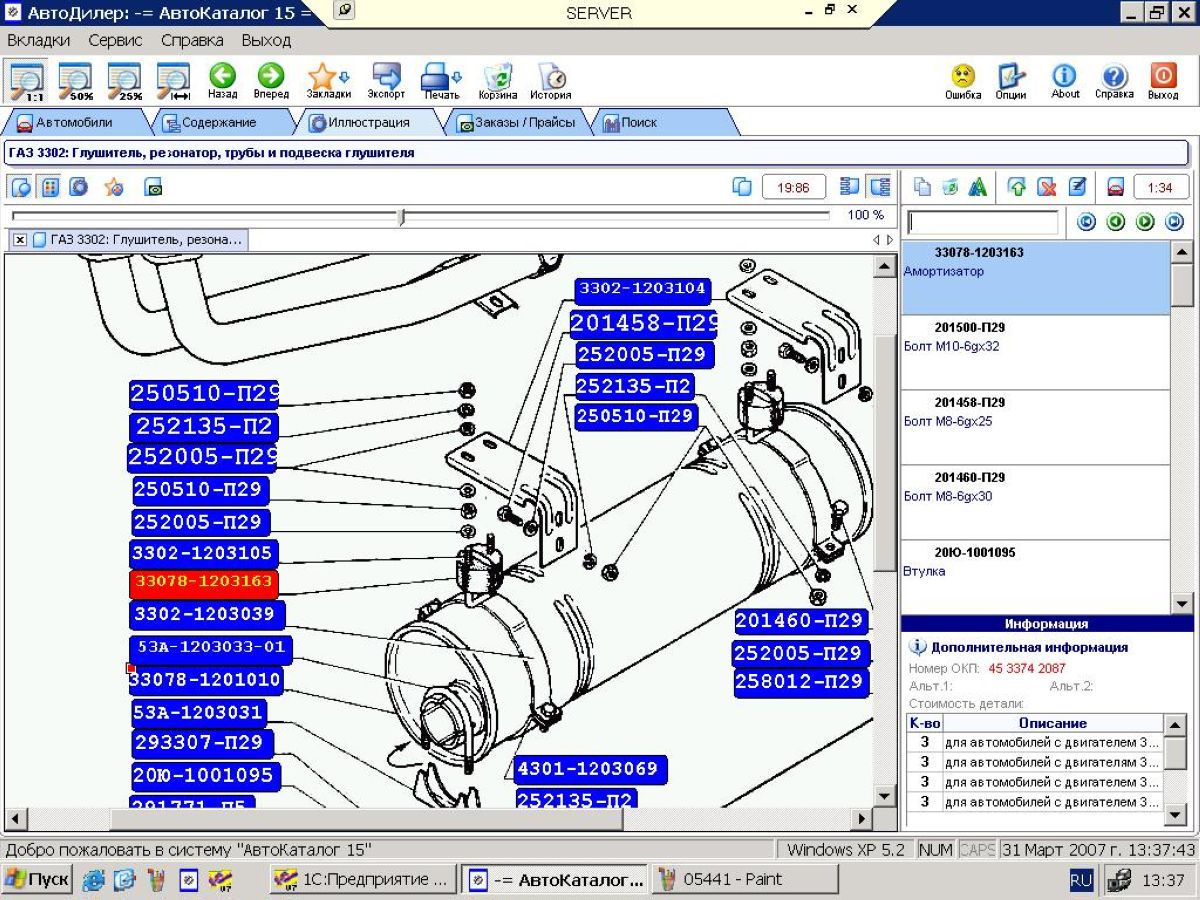Open the Опции options

(1011, 81)
